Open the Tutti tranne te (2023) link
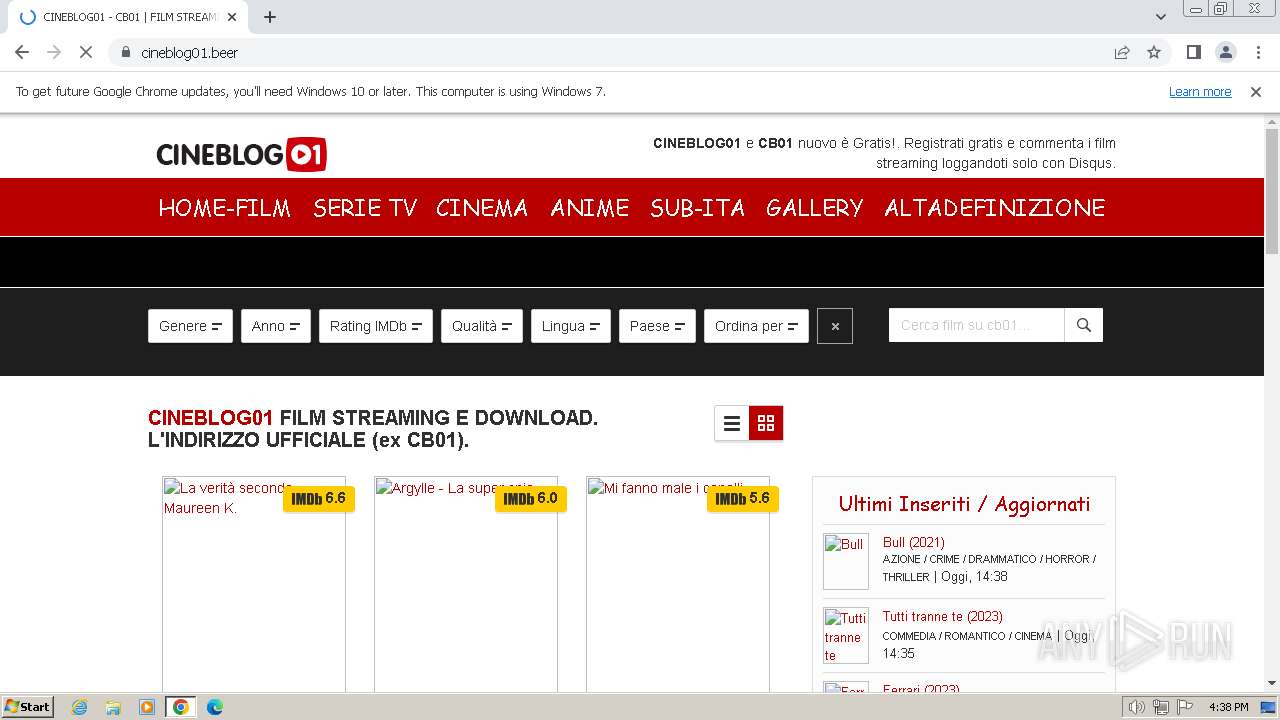The height and width of the screenshot is (720, 1280). point(943,616)
